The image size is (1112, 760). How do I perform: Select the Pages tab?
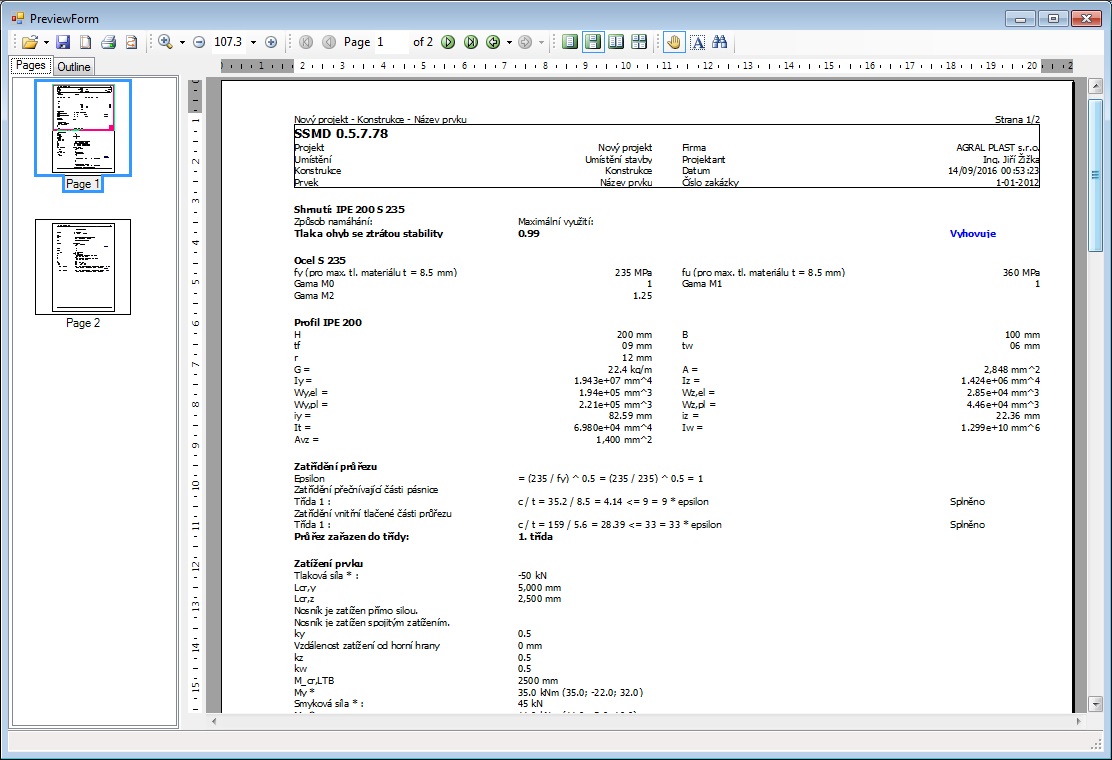point(31,66)
